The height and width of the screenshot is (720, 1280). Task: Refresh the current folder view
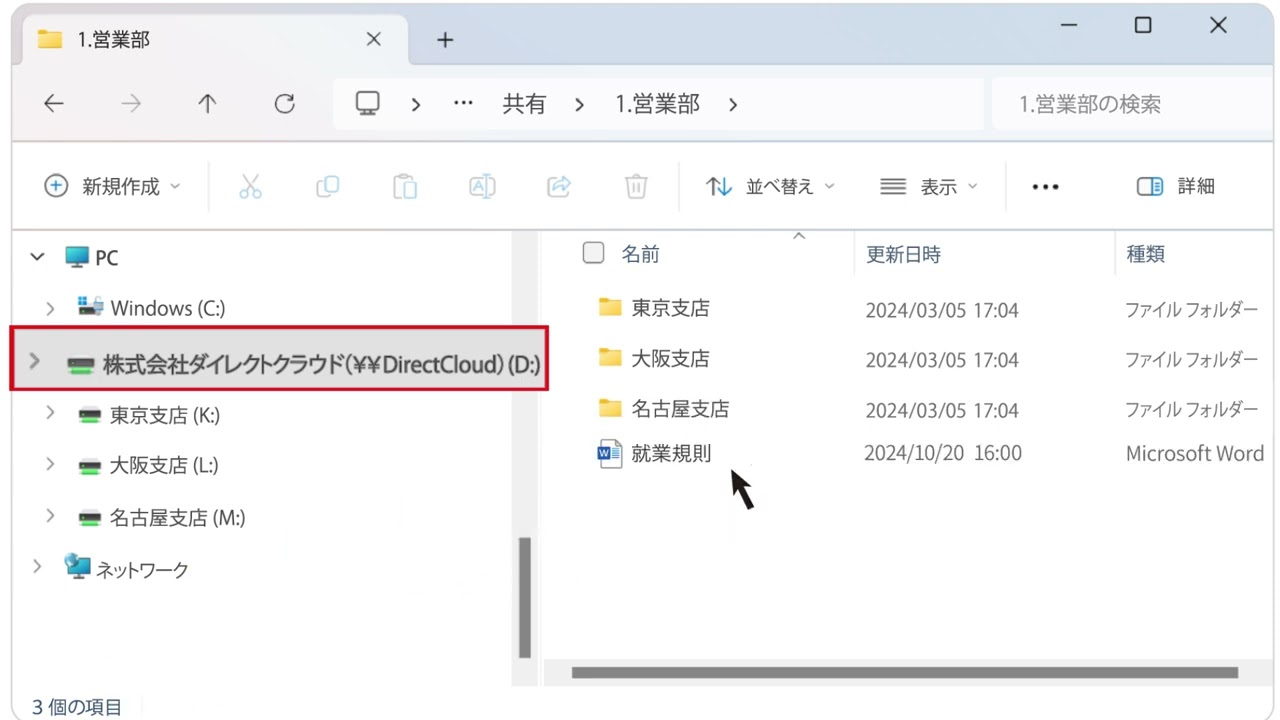coord(285,104)
